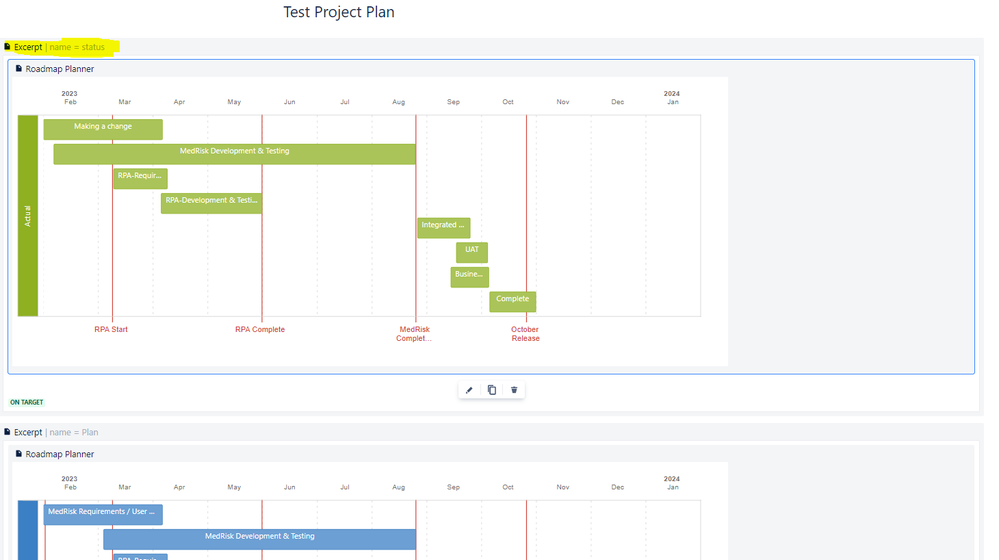Image resolution: width=999 pixels, height=560 pixels.
Task: Click the 'Test Project Plan' page title
Action: [339, 12]
